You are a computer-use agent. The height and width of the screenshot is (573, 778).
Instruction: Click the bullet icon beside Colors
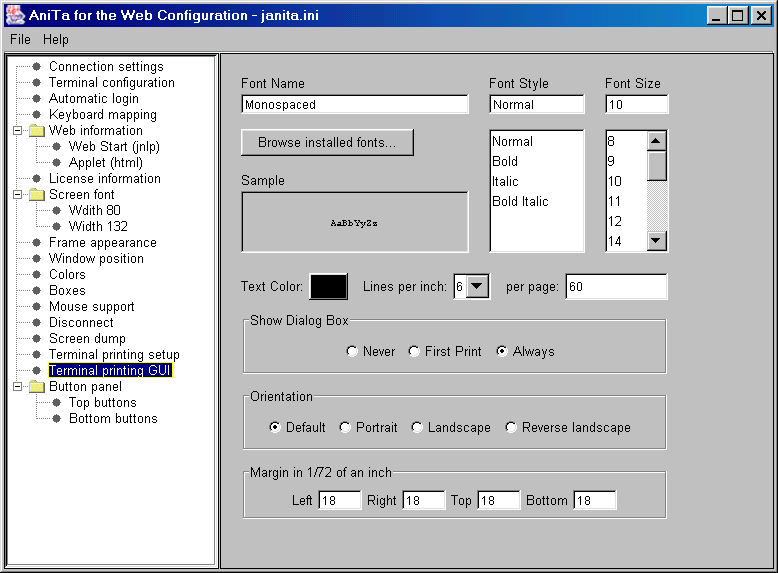(37, 275)
